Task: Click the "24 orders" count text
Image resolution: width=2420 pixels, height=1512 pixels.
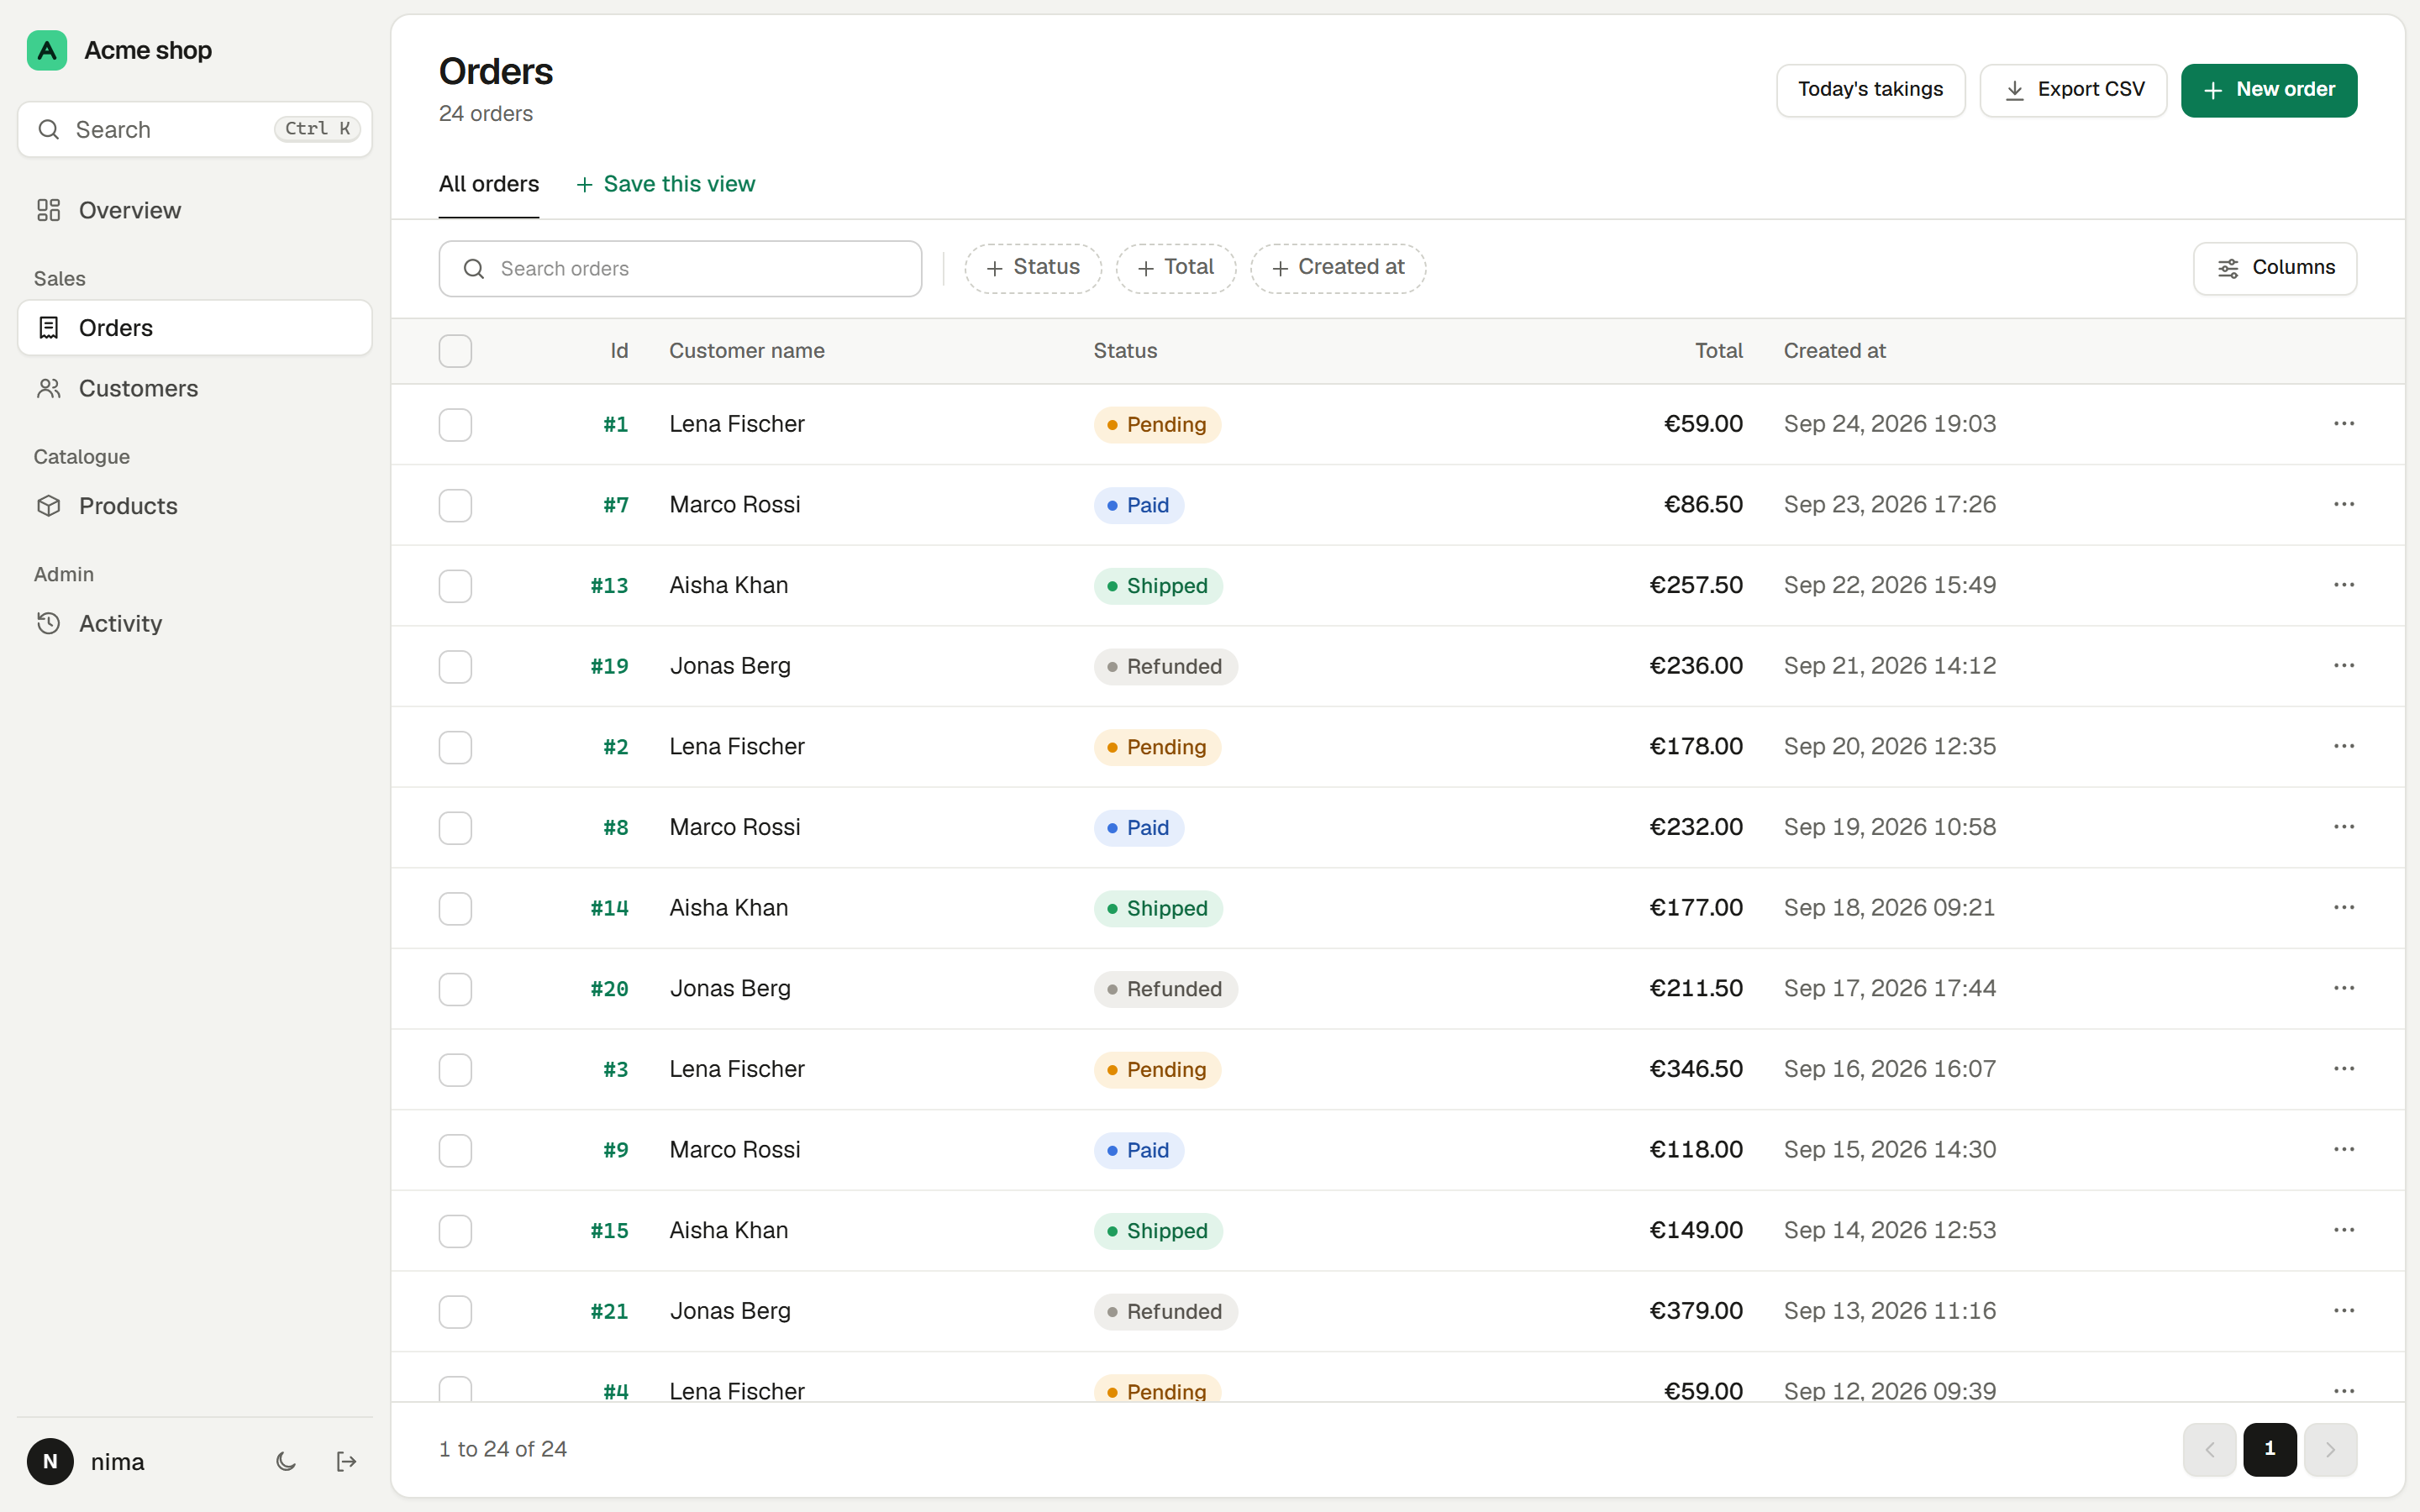Action: click(x=486, y=114)
